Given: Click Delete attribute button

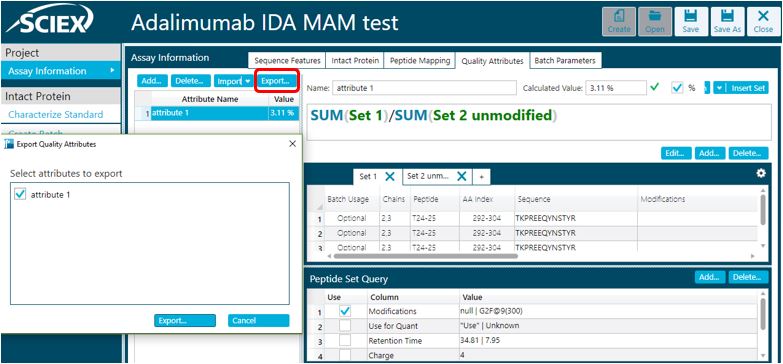Looking at the screenshot, I should tap(191, 81).
